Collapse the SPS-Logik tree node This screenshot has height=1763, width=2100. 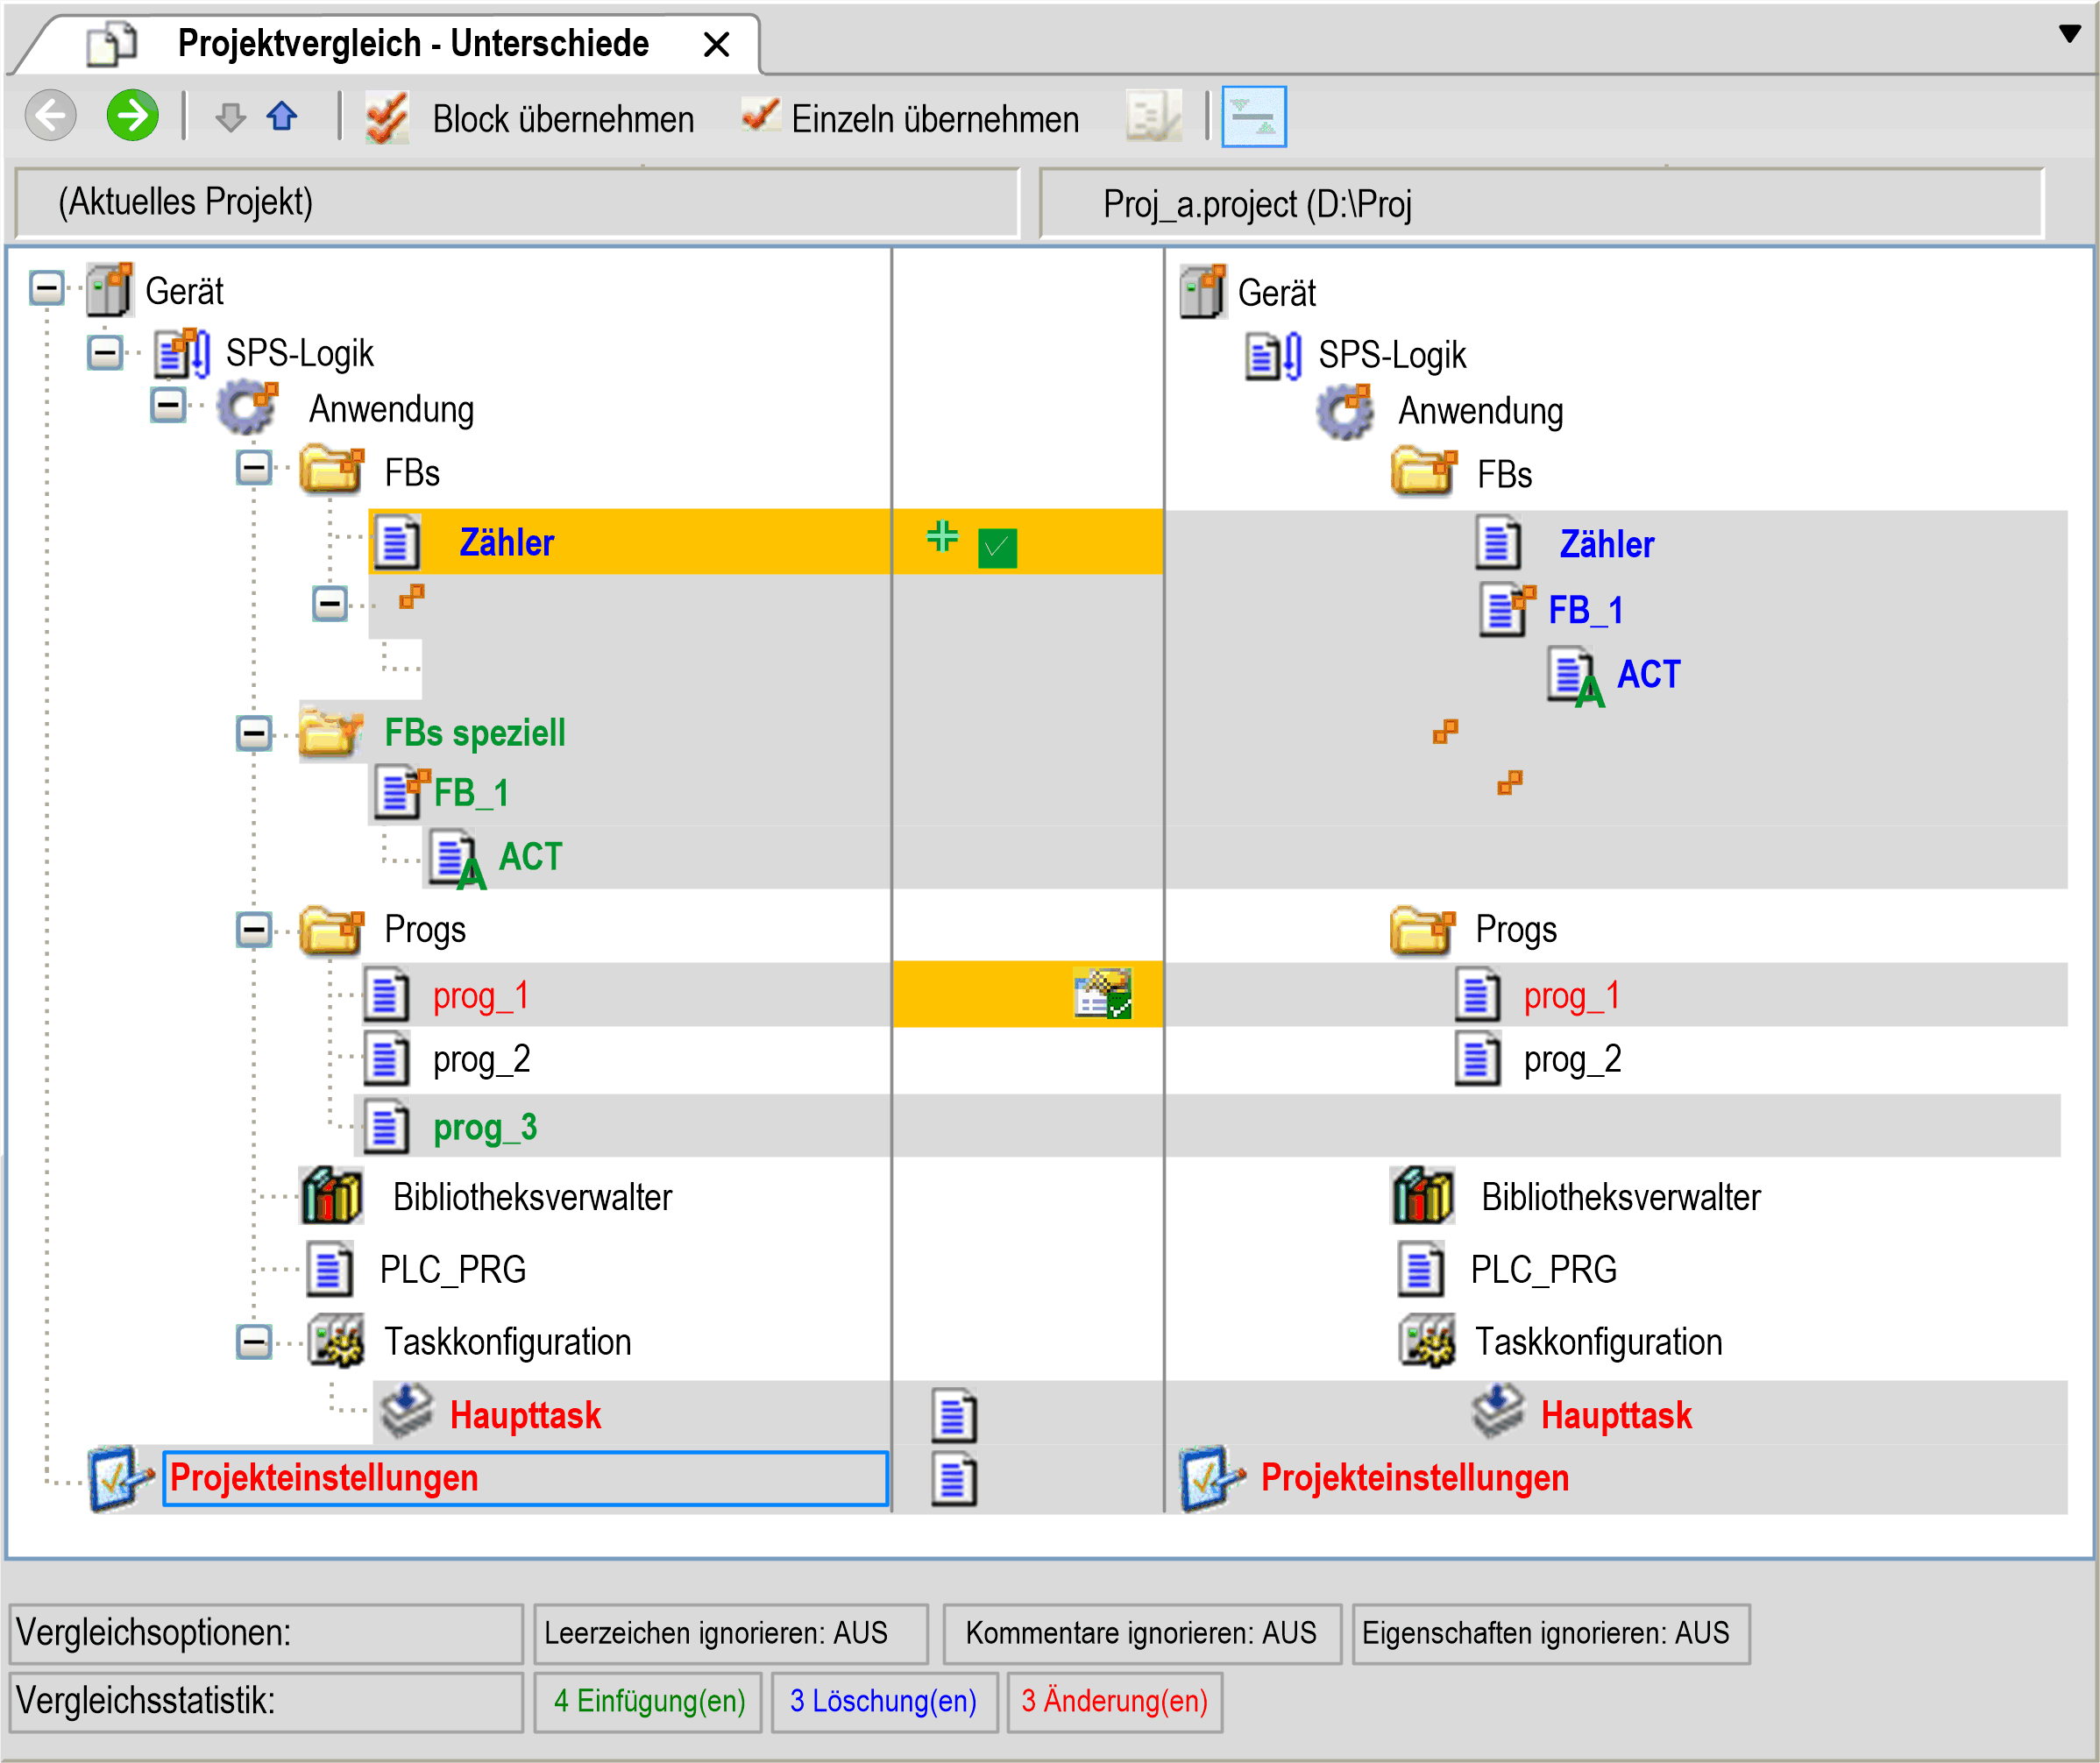[x=105, y=352]
